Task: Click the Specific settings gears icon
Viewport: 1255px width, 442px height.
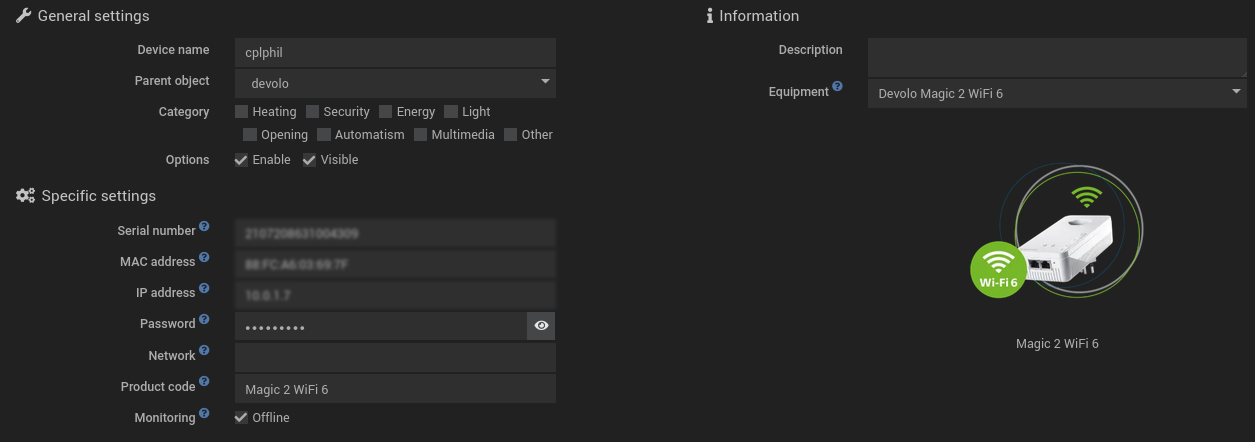Action: [x=26, y=195]
